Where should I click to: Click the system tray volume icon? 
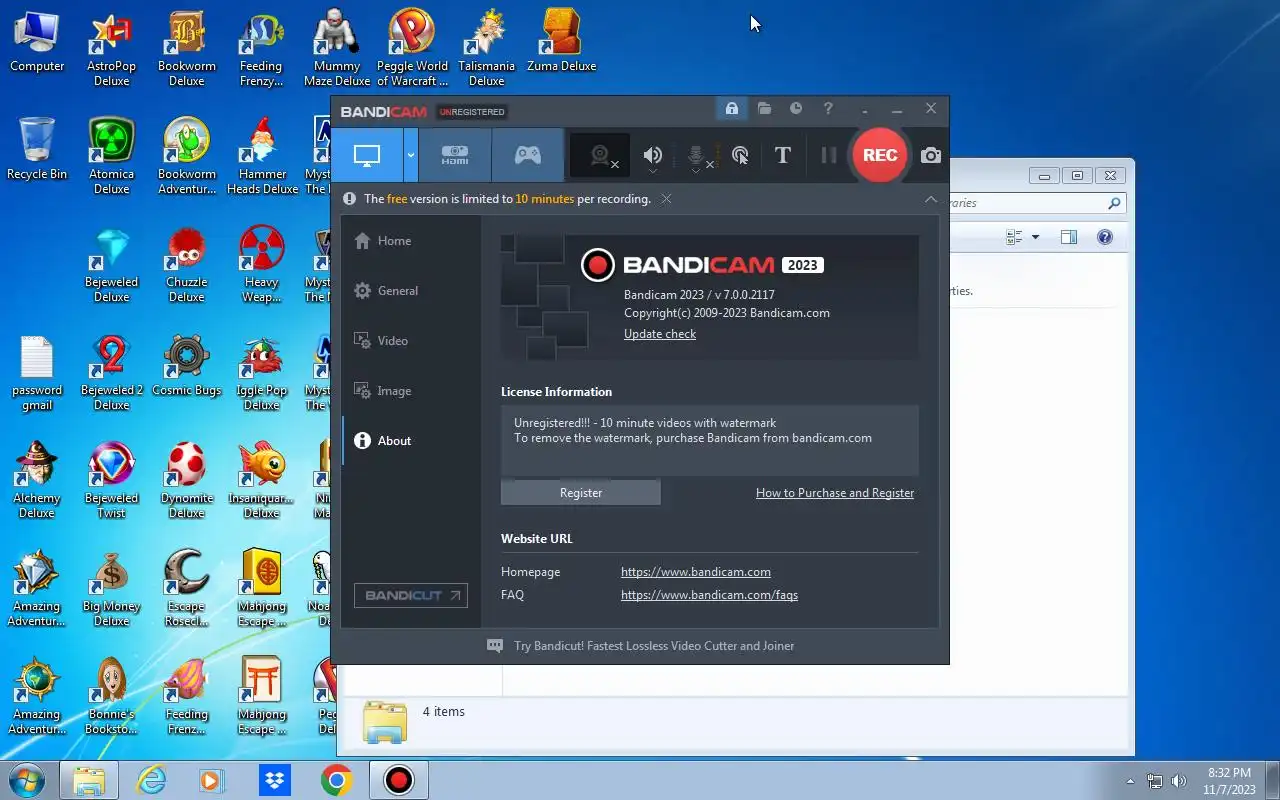pyautogui.click(x=1179, y=781)
